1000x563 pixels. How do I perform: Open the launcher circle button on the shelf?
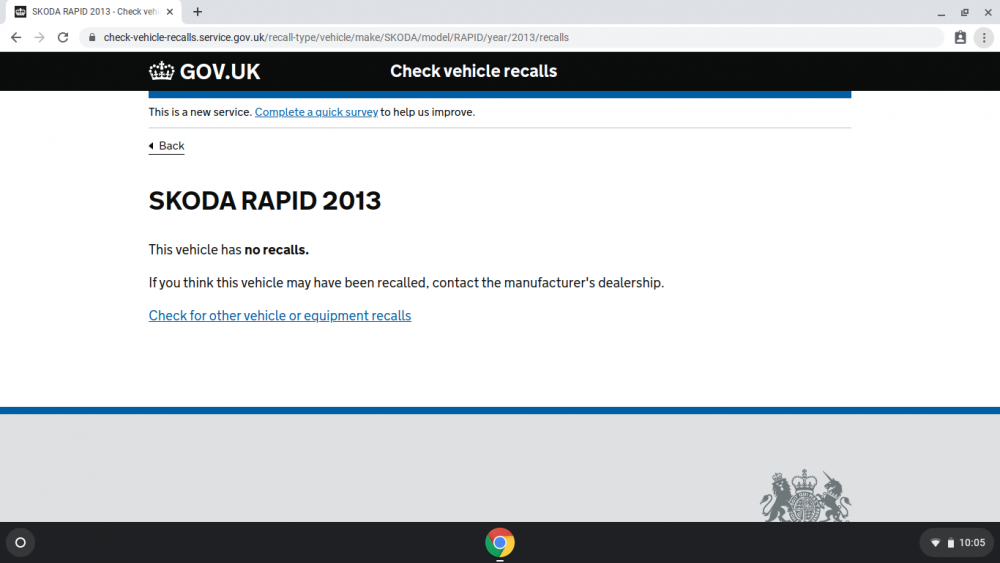click(x=20, y=543)
